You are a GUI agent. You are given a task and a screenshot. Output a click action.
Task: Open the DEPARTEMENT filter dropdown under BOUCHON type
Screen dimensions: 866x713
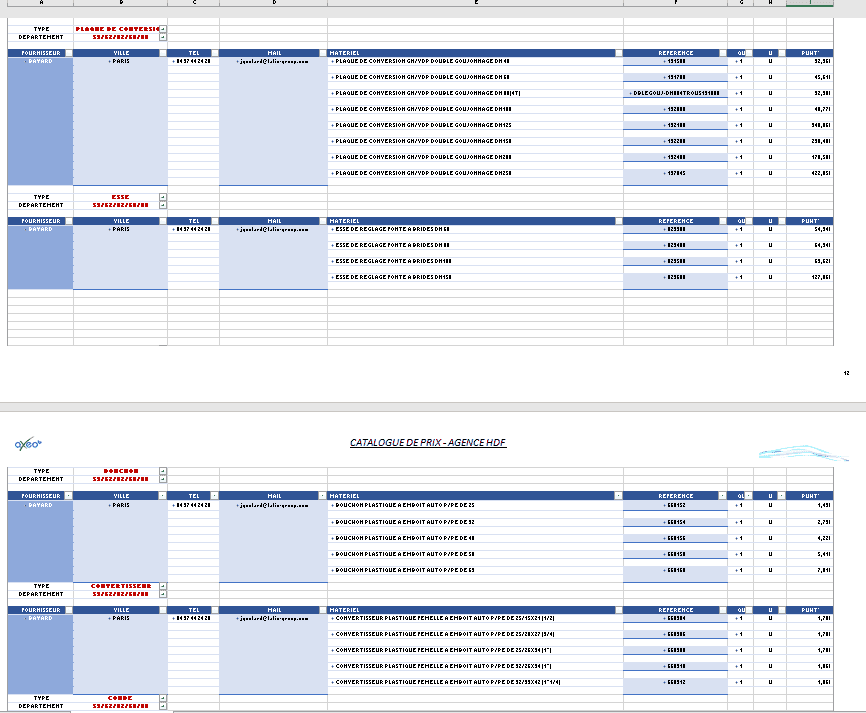pos(163,479)
